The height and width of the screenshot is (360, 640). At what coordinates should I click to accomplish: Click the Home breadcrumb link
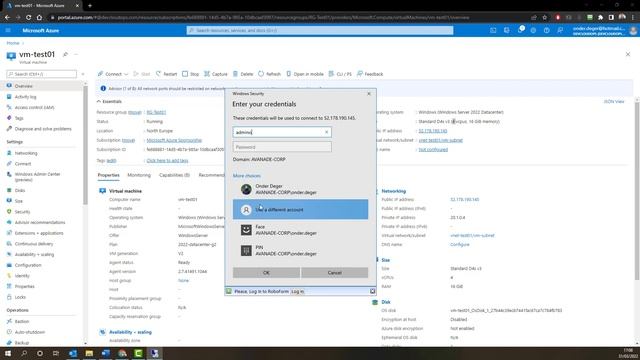(x=13, y=43)
